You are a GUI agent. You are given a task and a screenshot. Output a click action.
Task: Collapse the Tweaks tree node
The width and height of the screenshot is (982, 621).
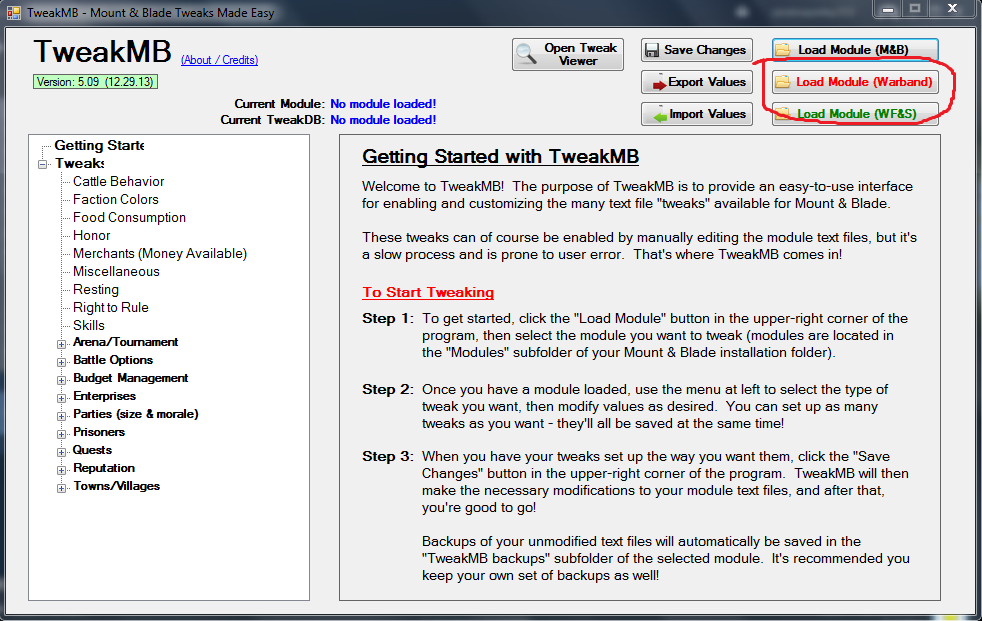point(43,164)
